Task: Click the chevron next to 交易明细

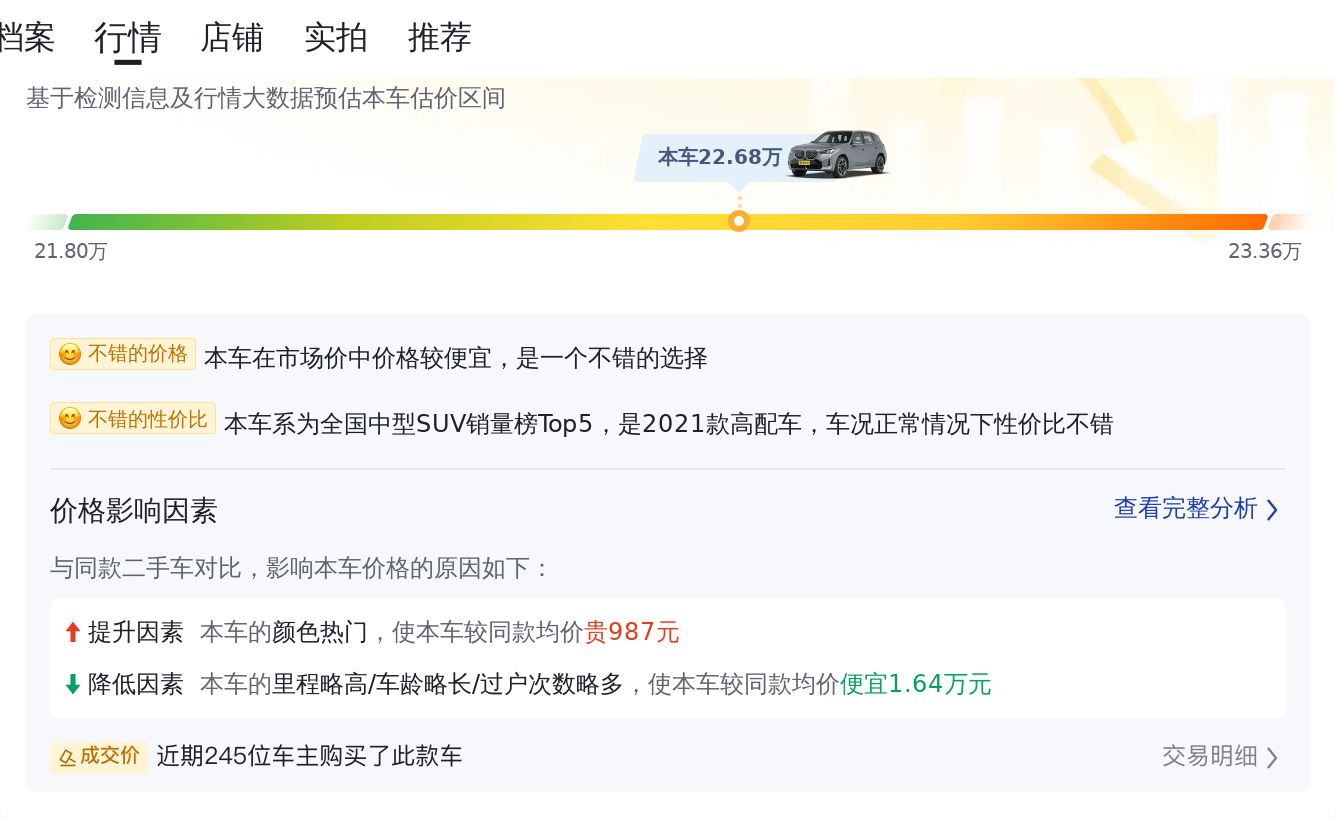Action: tap(1272, 758)
